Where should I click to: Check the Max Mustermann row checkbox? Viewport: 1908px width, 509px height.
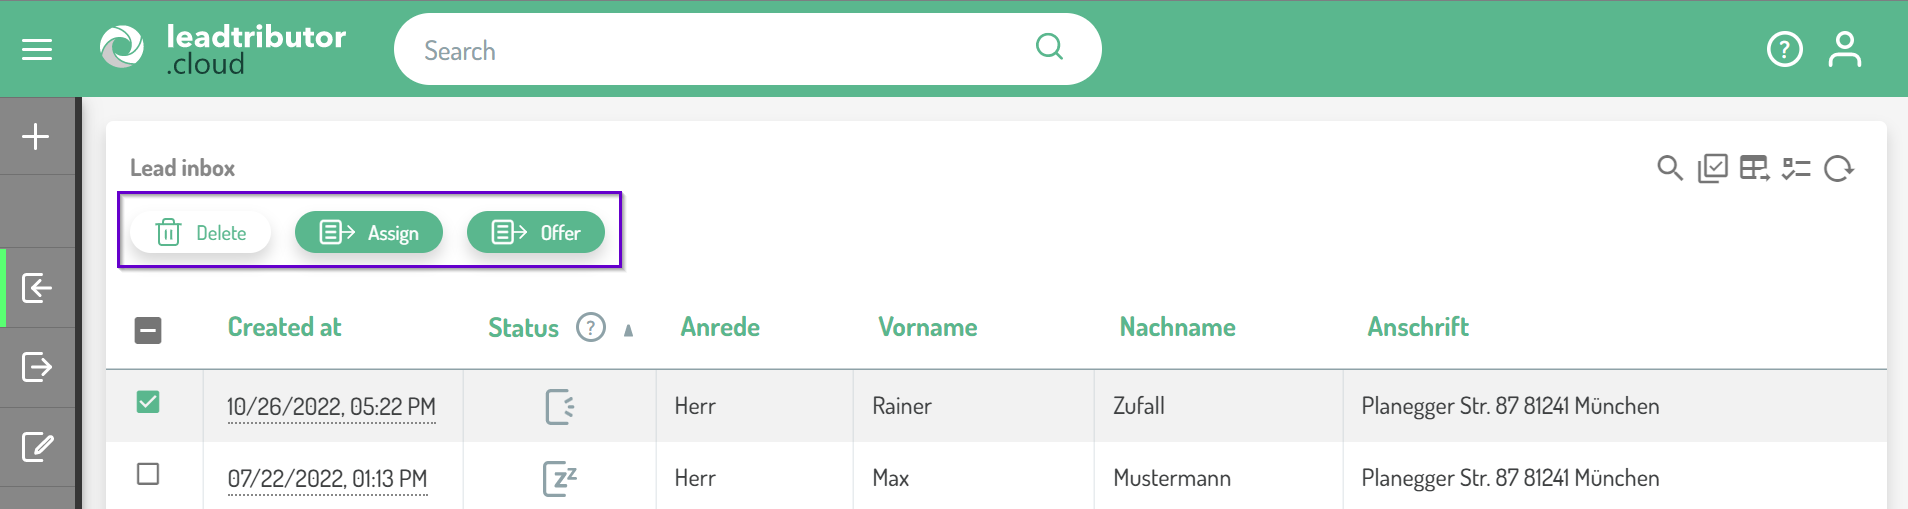[148, 474]
